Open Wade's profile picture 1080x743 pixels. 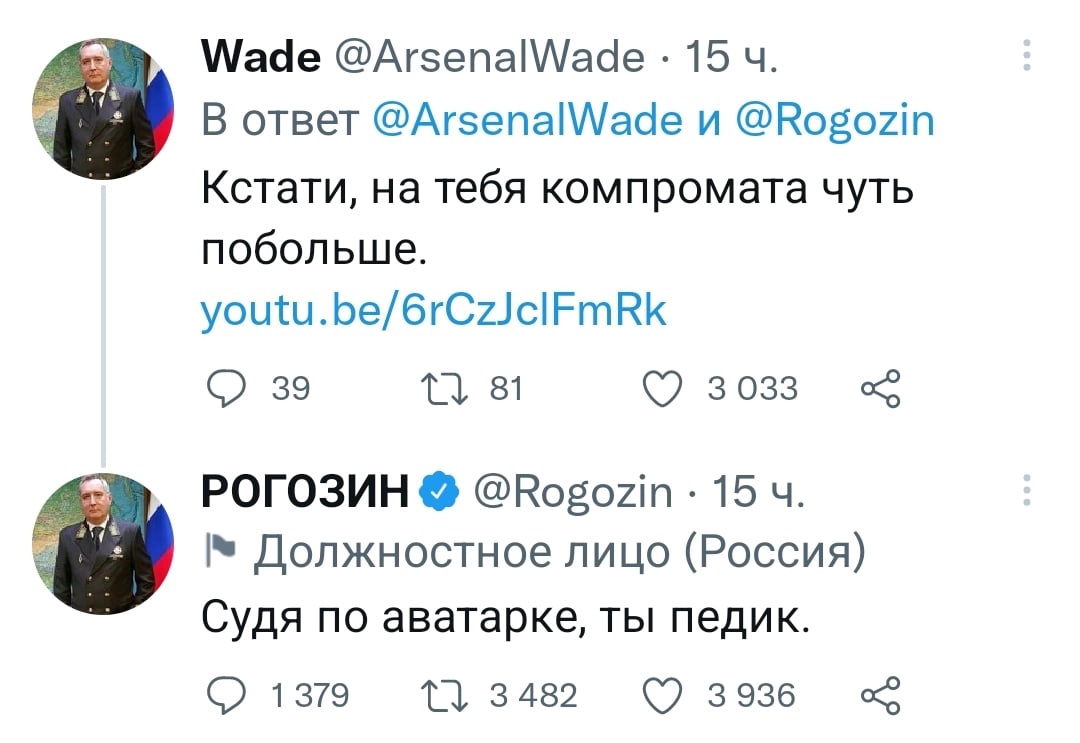tap(103, 109)
